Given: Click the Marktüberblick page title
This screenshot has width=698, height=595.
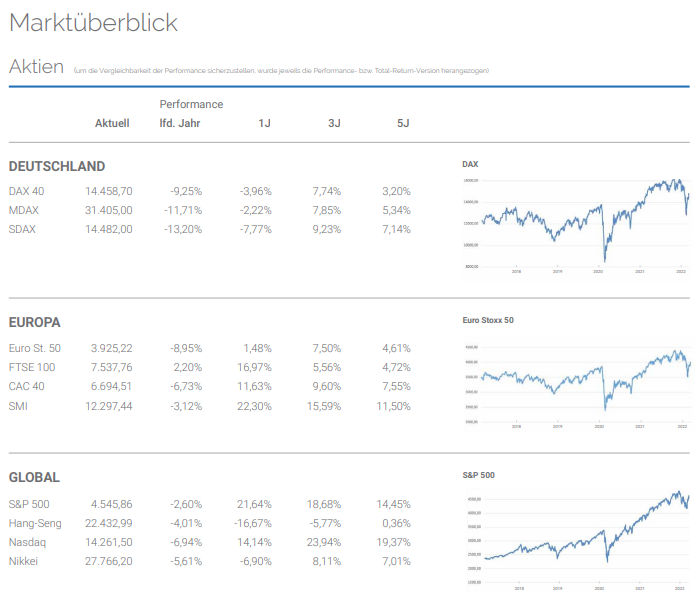Looking at the screenshot, I should (x=94, y=24).
